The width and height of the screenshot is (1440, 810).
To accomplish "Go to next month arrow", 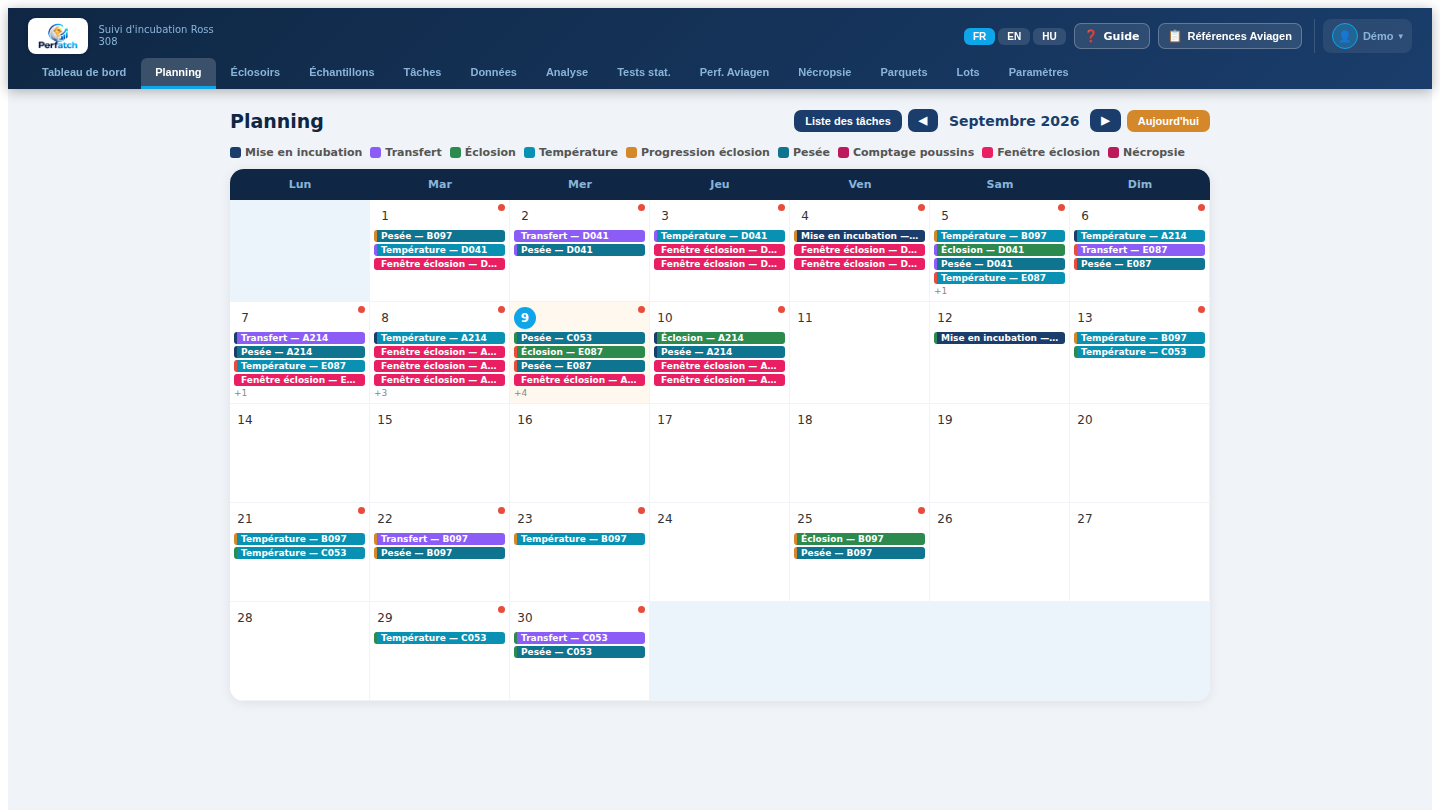I will coord(1105,121).
